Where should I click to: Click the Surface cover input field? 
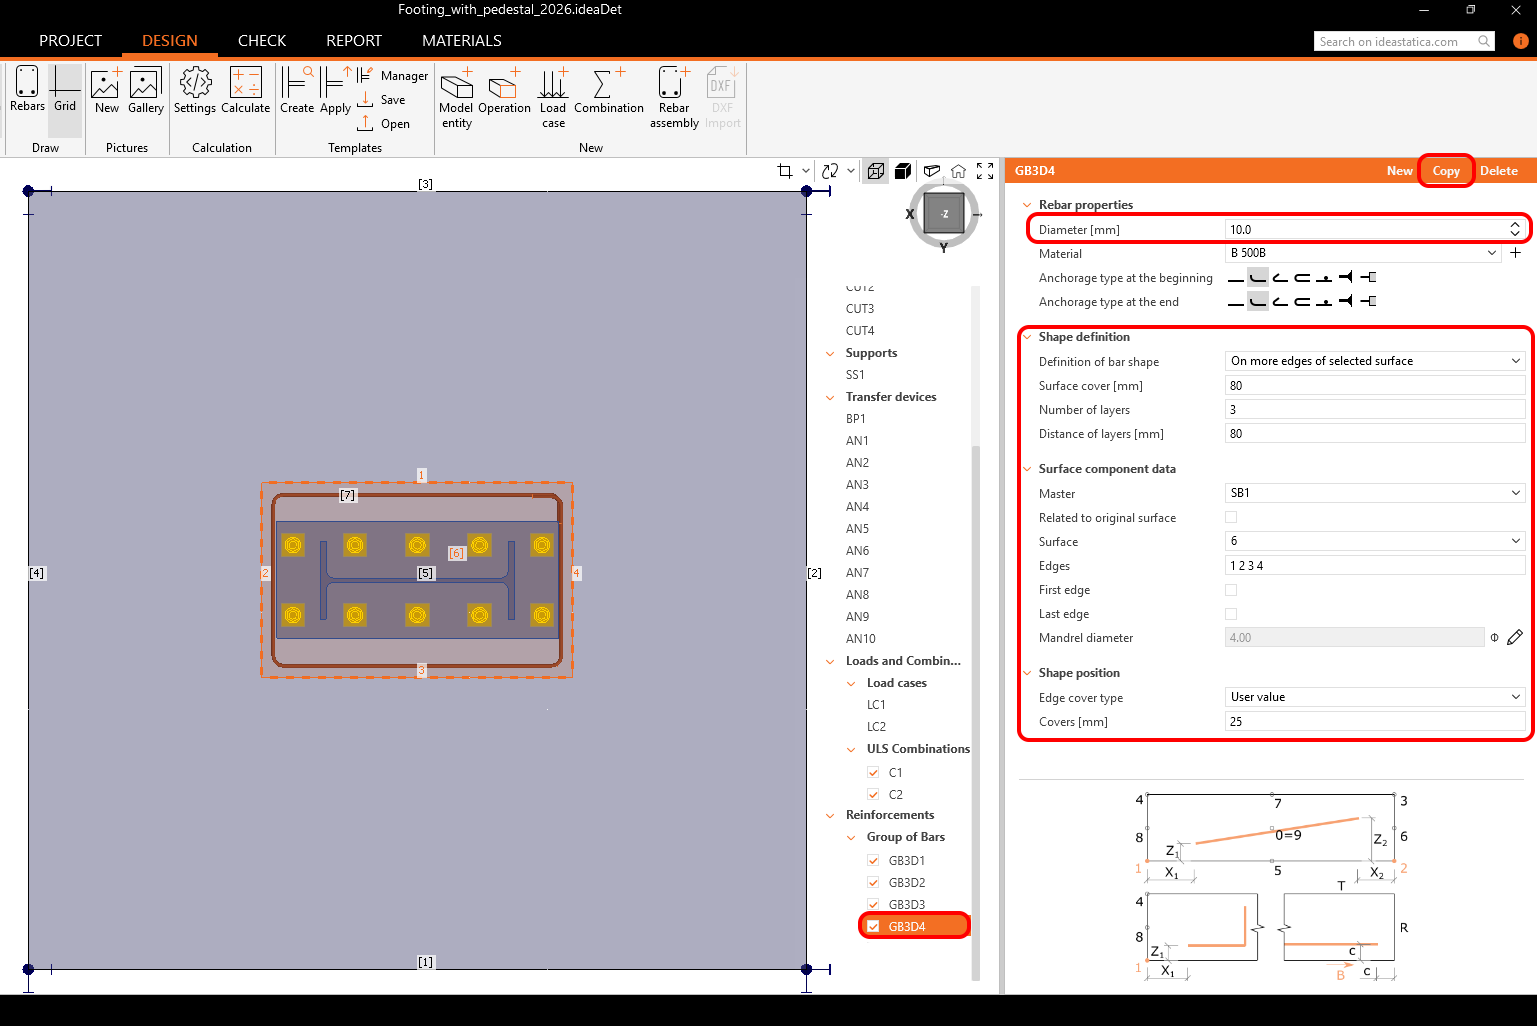1374,385
